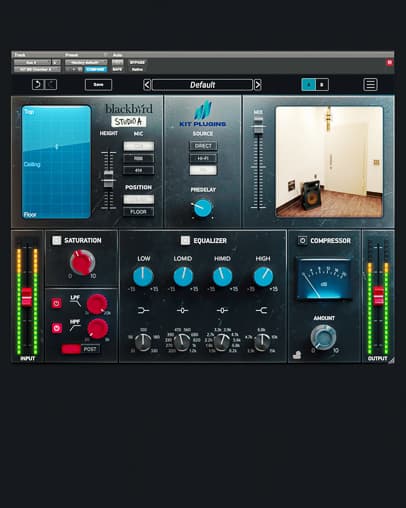Click the resize handle at bottom-right corner

[x=391, y=360]
